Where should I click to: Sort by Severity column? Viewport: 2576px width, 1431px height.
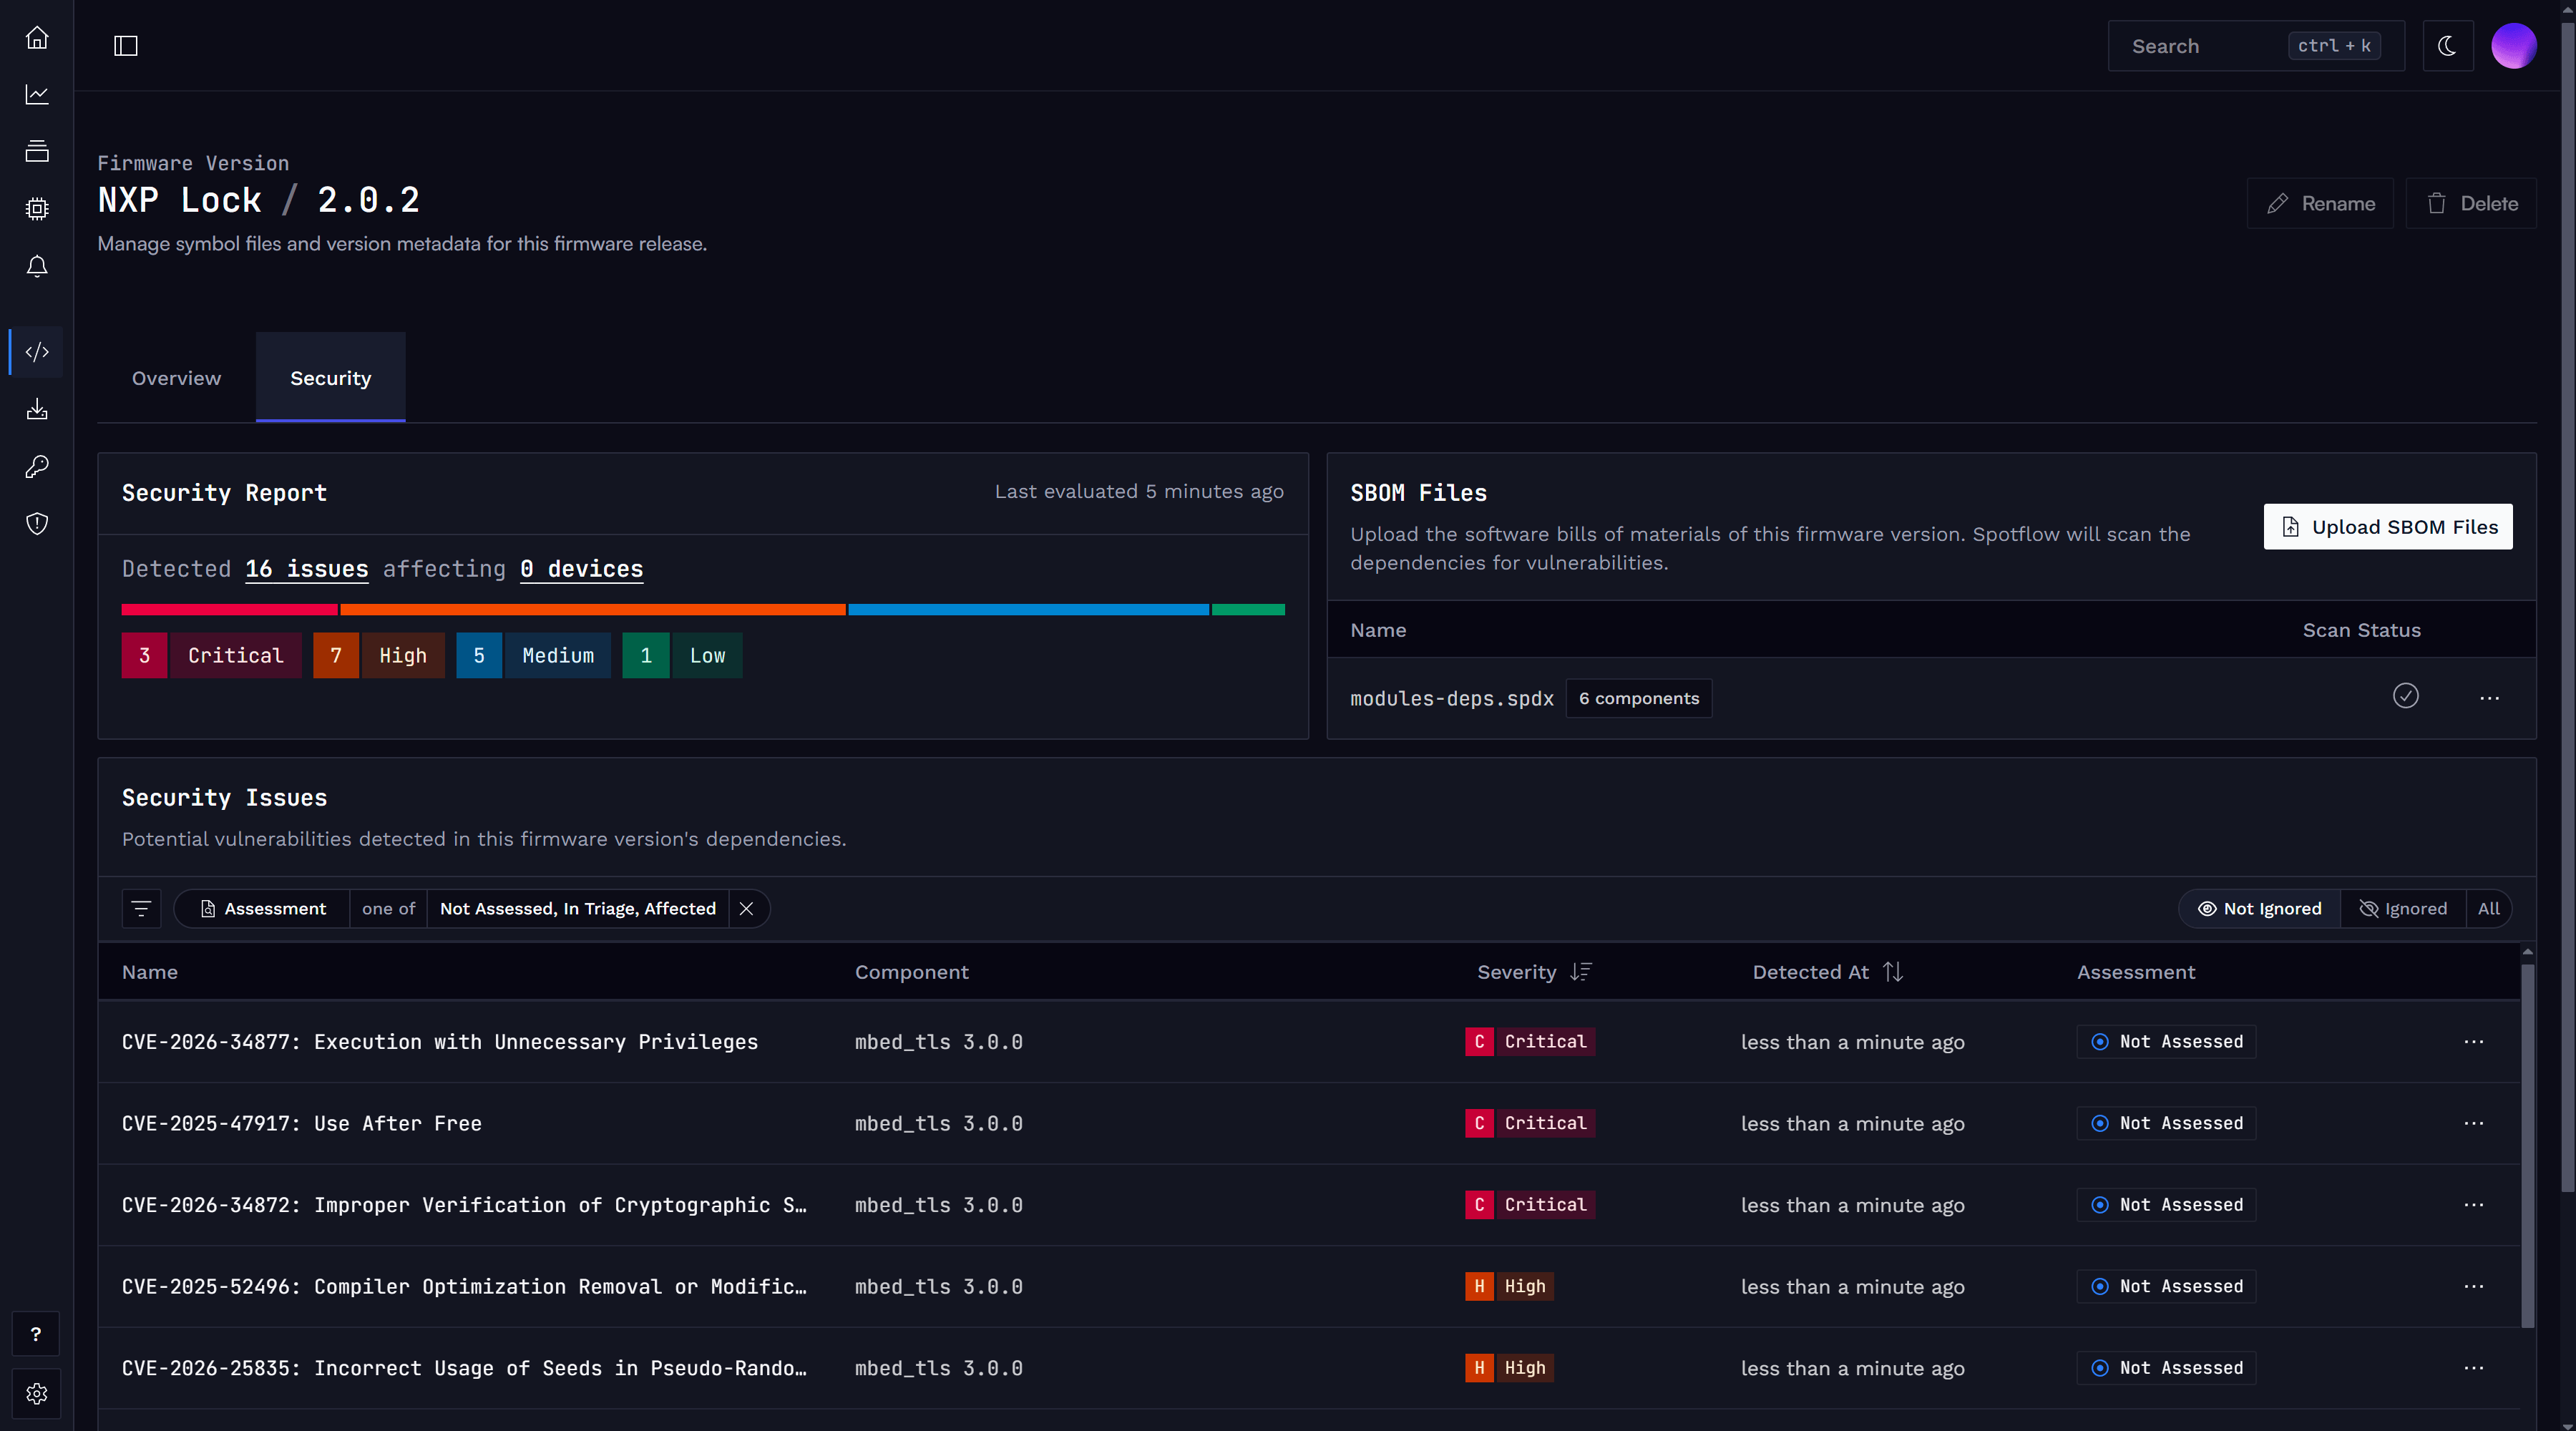1534,972
